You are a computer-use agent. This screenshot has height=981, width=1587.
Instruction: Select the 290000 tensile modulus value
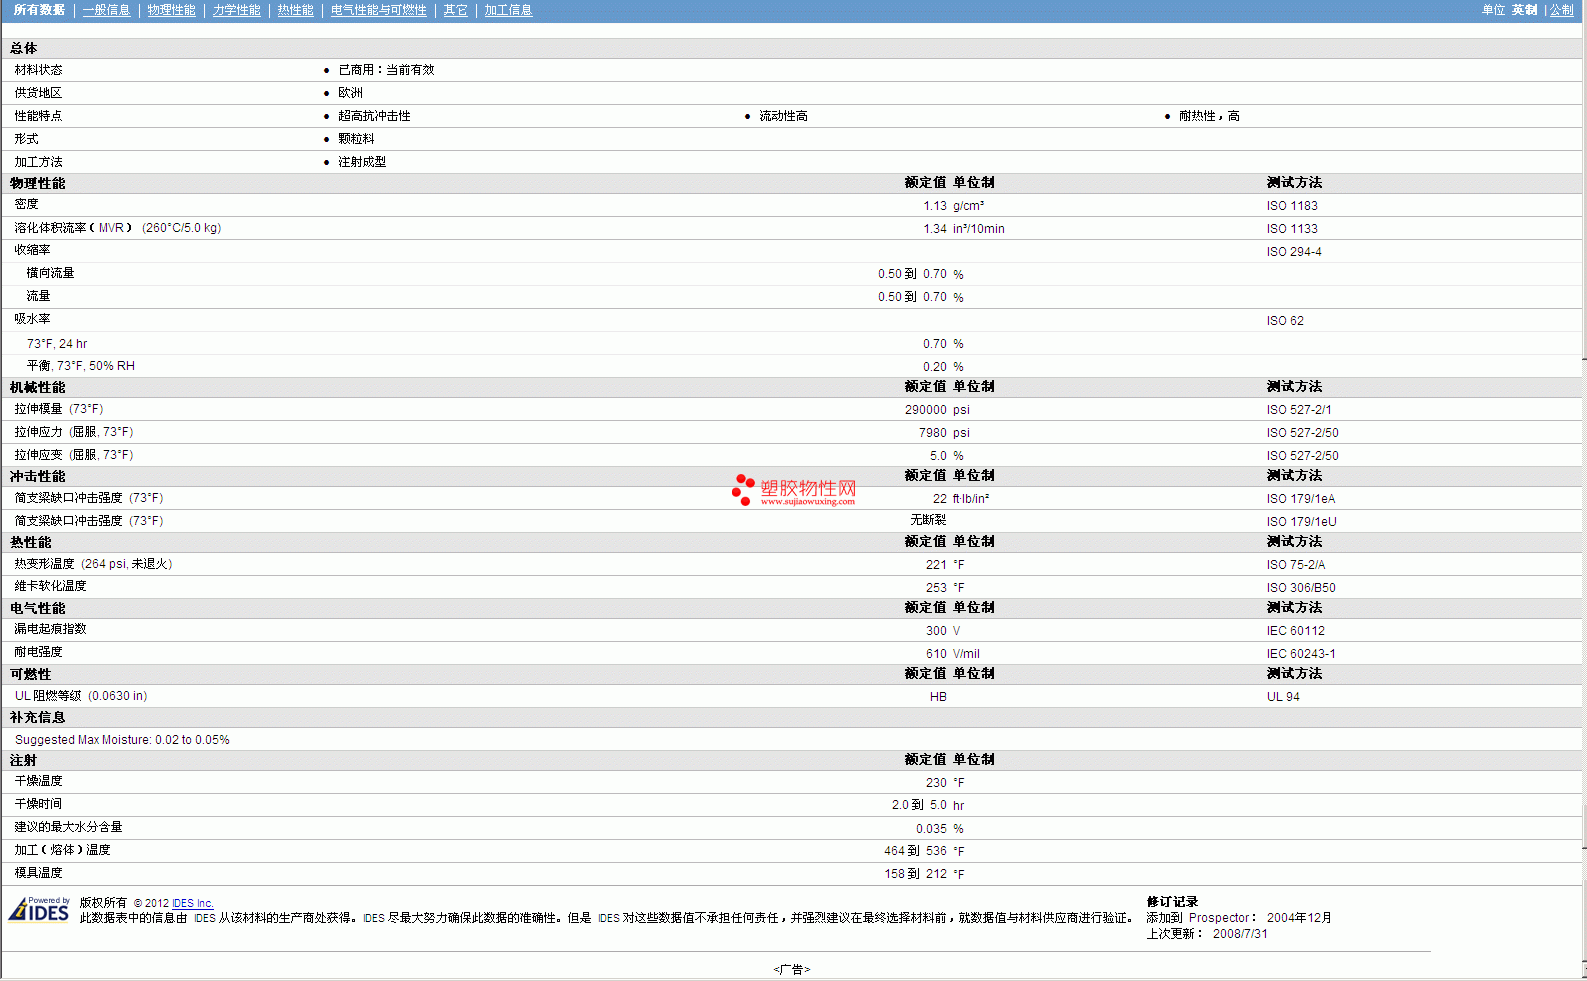tap(926, 410)
